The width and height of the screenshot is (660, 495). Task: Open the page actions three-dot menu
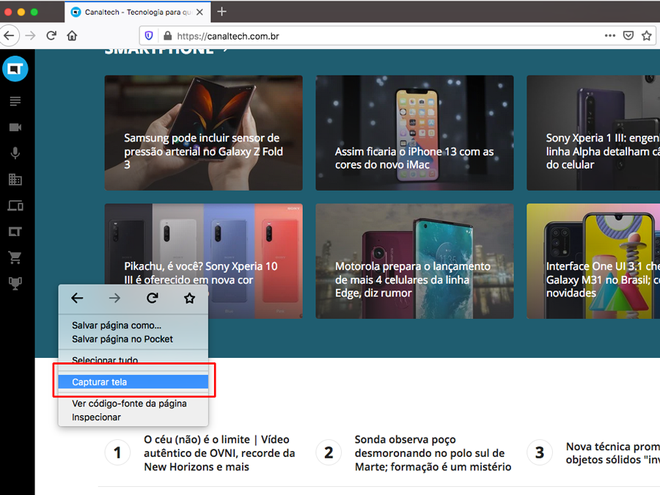(610, 36)
